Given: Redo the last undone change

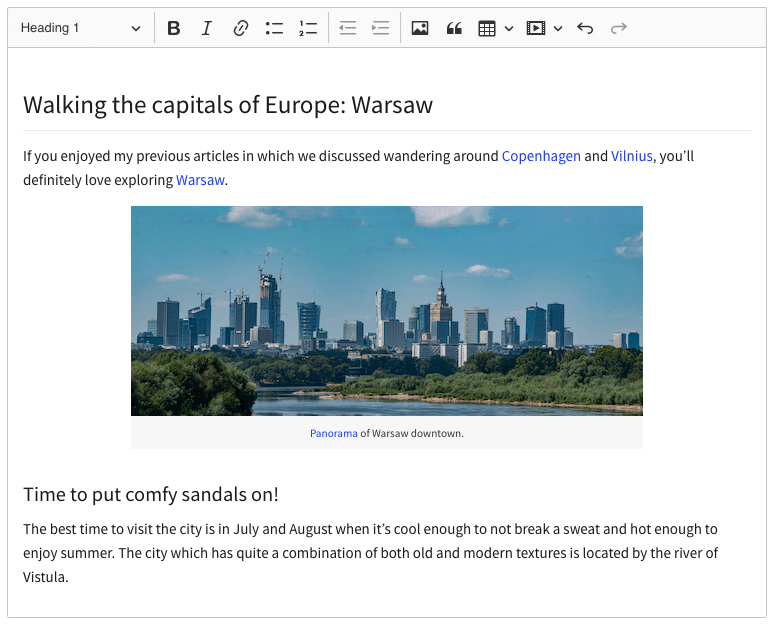Looking at the screenshot, I should (x=619, y=28).
